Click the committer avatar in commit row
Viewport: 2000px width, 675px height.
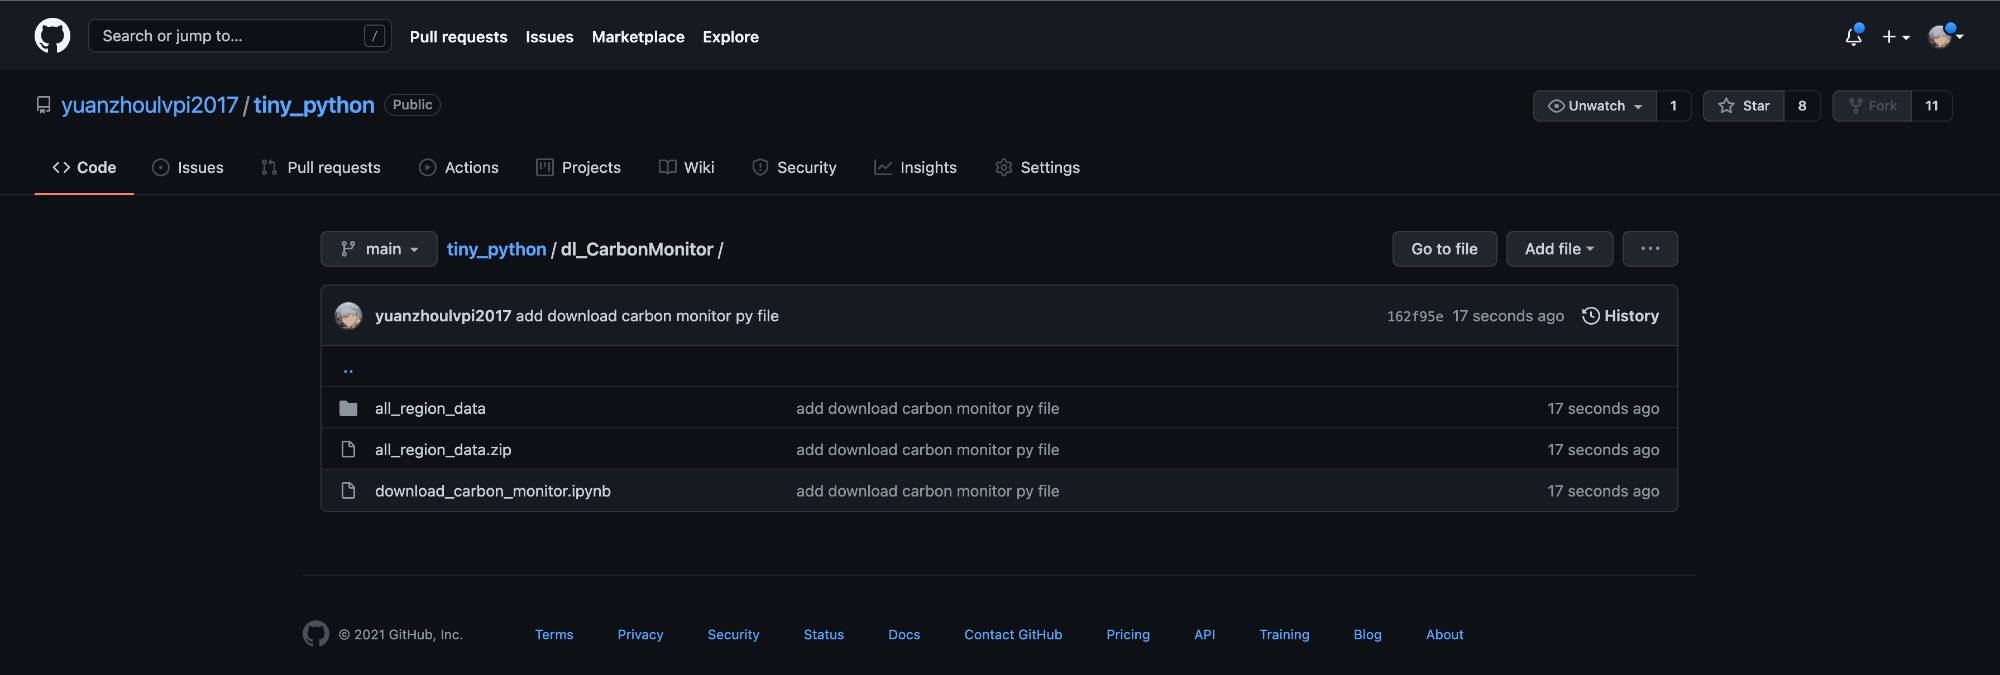(348, 316)
